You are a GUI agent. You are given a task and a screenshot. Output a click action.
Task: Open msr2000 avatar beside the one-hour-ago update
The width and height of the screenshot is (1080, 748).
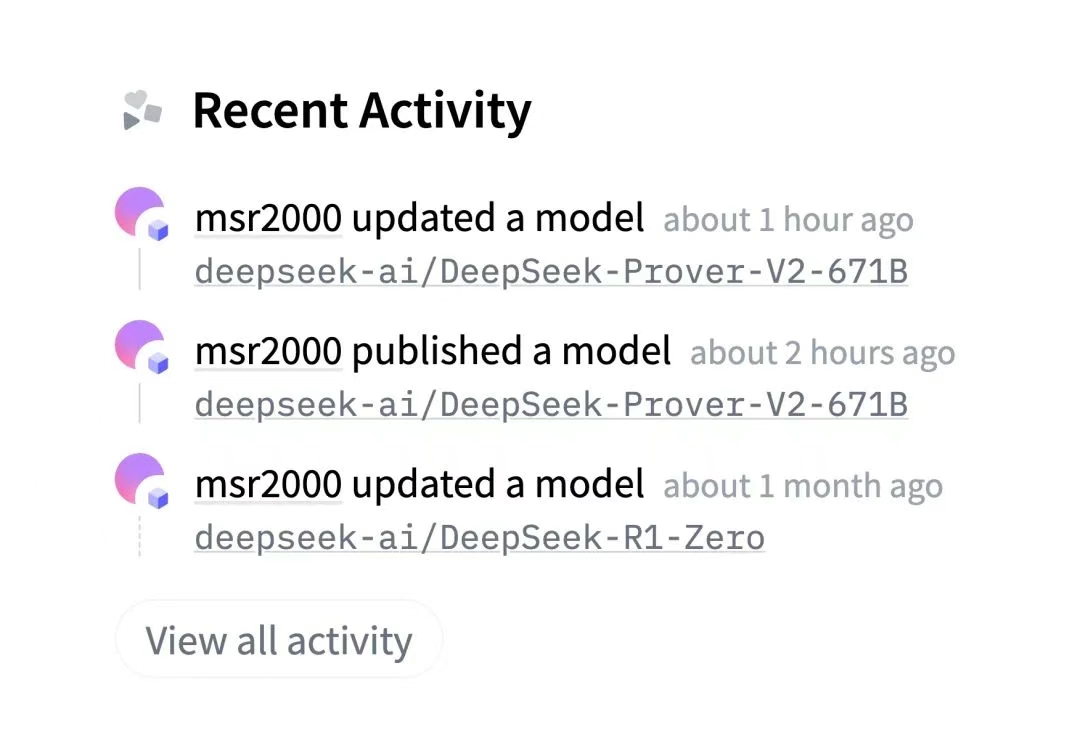click(x=139, y=211)
